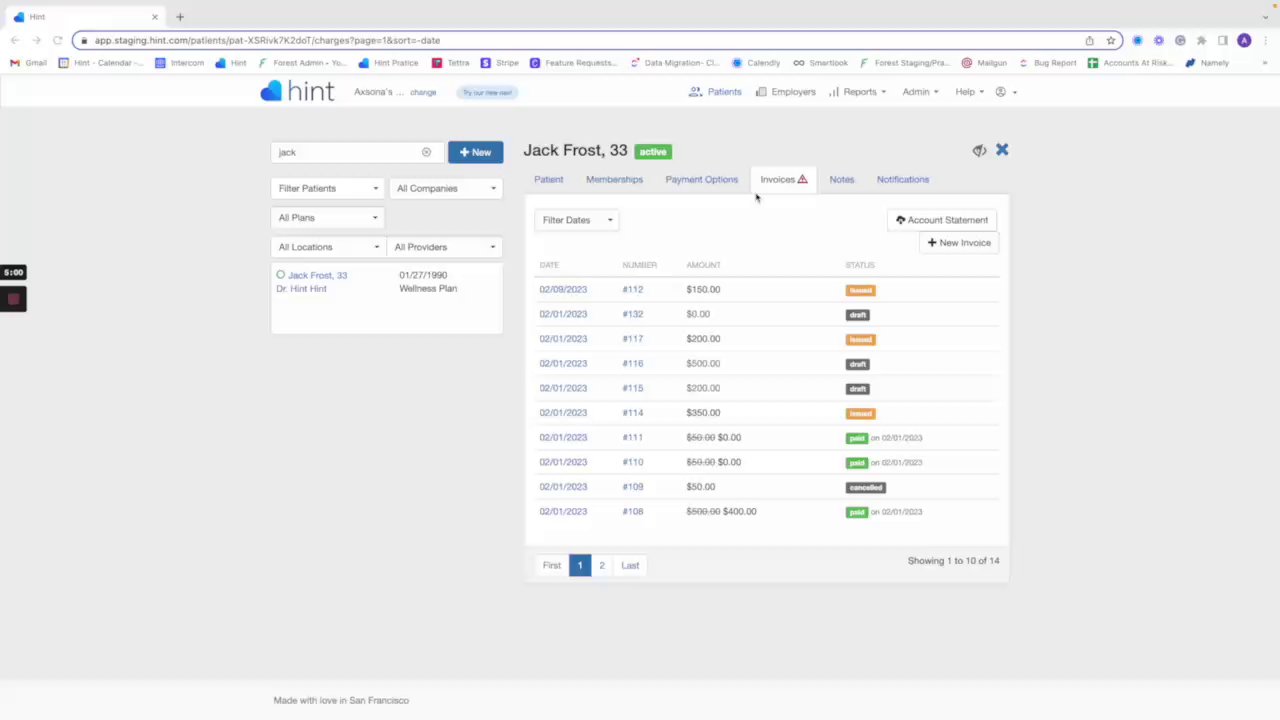This screenshot has width=1280, height=720.
Task: Click 02/09/2023 date link
Action: tap(563, 290)
